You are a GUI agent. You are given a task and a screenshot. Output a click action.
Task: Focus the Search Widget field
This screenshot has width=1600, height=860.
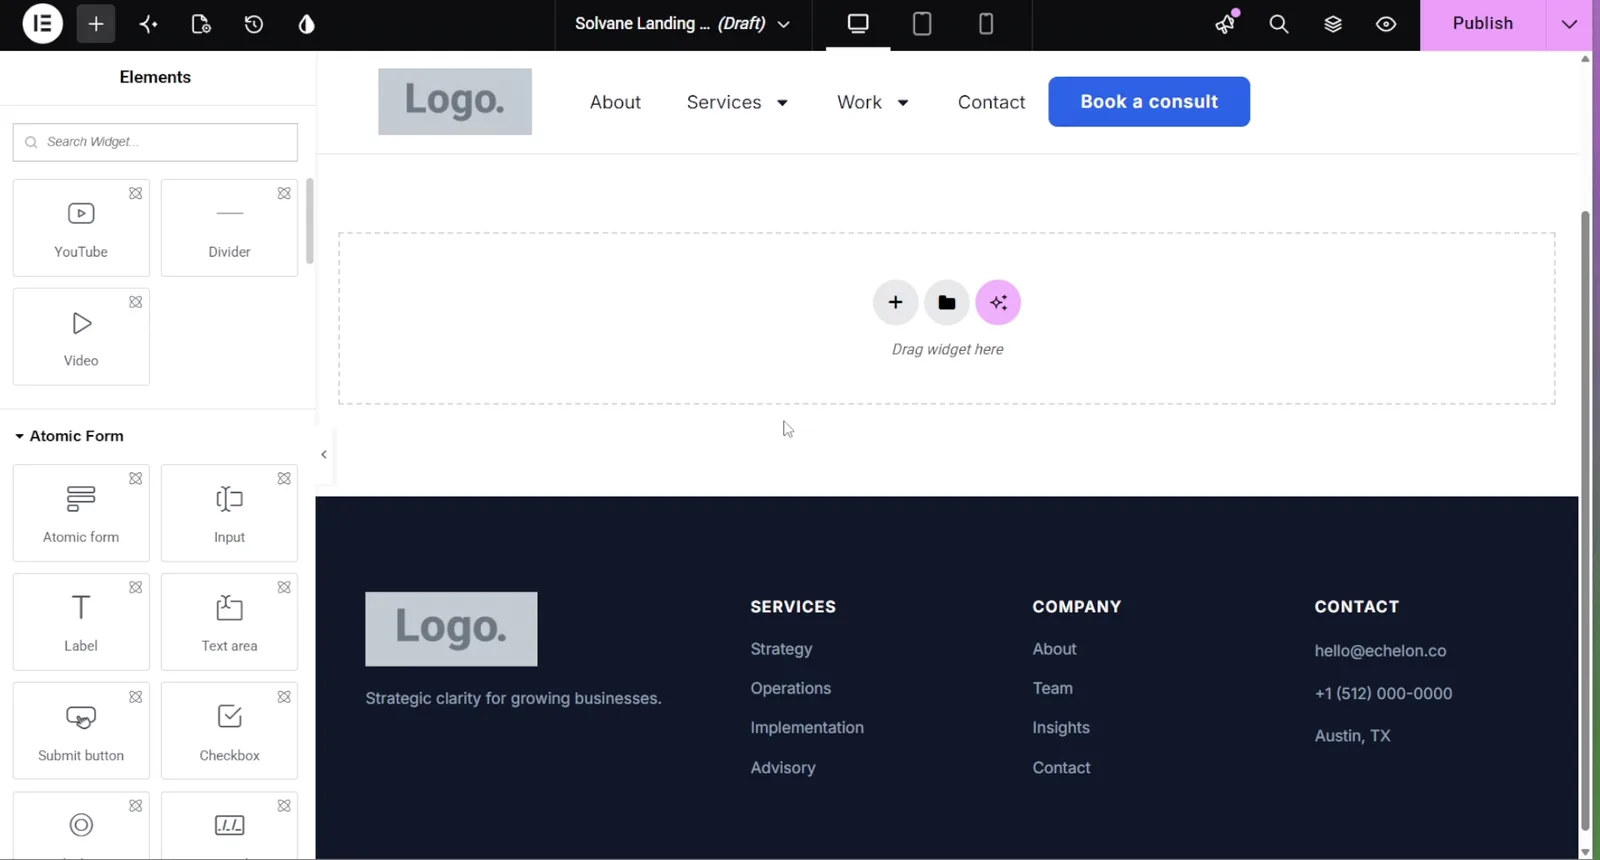pos(155,142)
